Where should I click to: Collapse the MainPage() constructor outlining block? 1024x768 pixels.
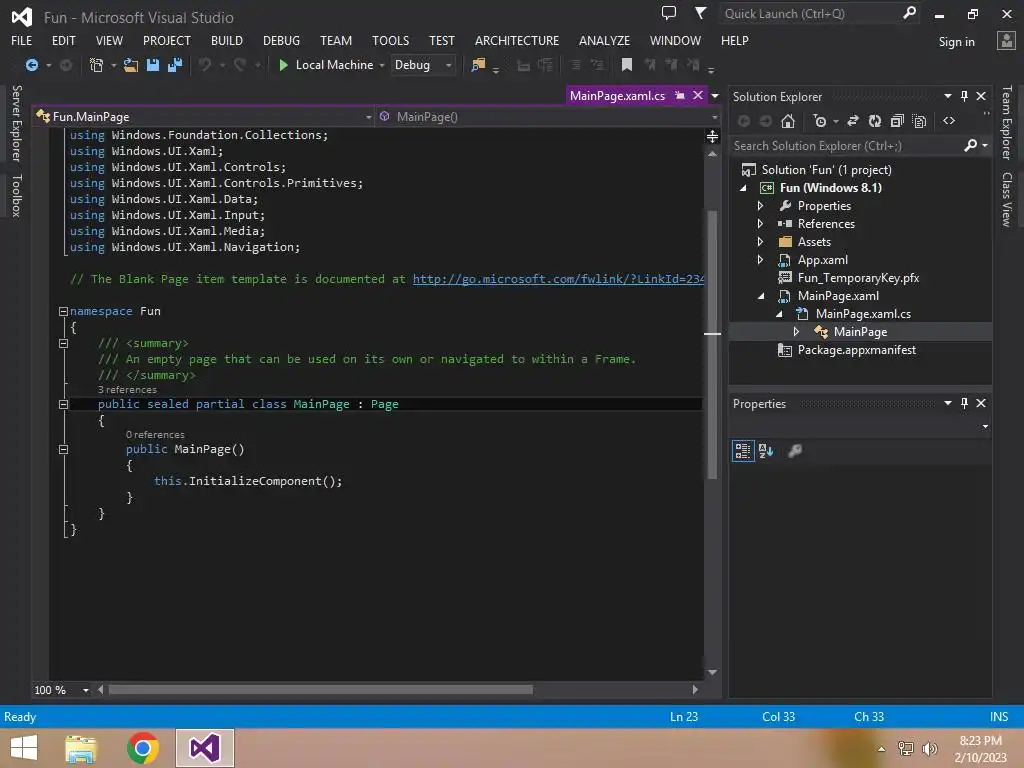pos(63,449)
